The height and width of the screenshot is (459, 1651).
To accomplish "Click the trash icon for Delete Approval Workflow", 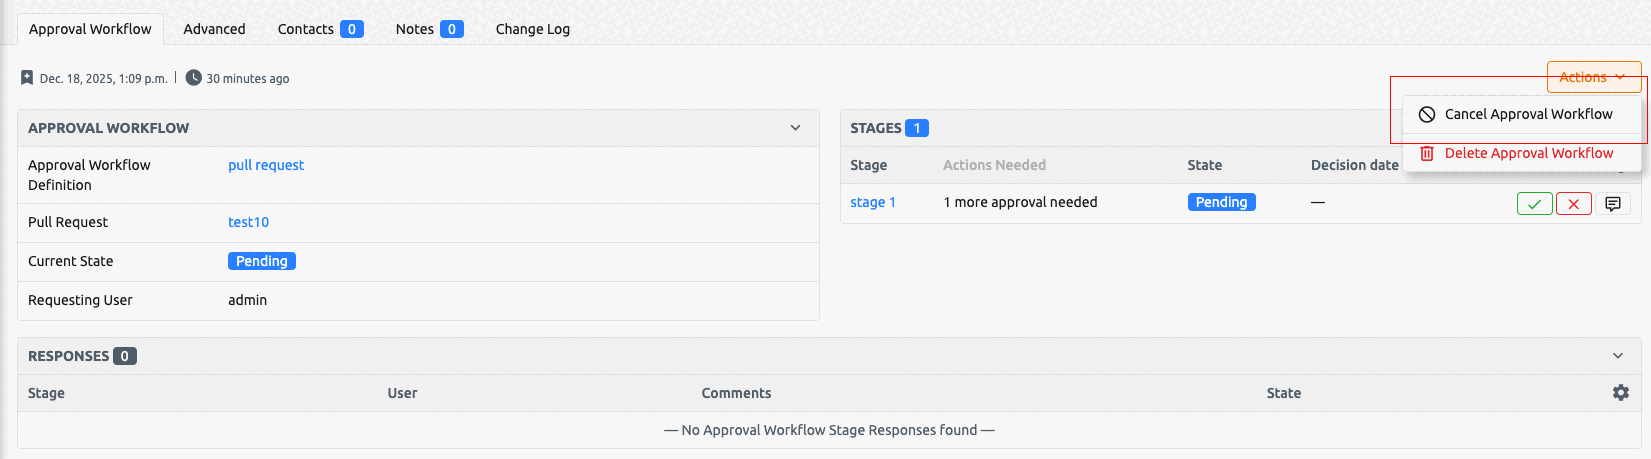I will [x=1427, y=153].
